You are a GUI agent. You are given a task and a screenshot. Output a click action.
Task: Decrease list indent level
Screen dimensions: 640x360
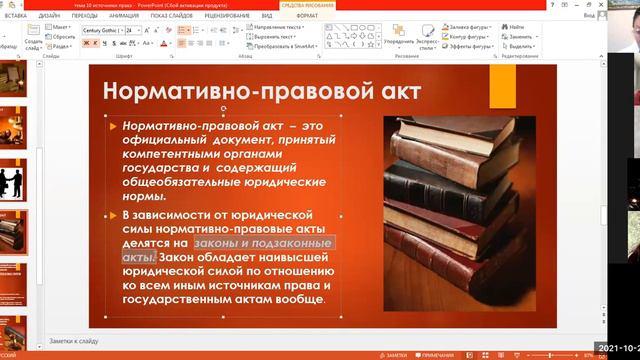(213, 31)
